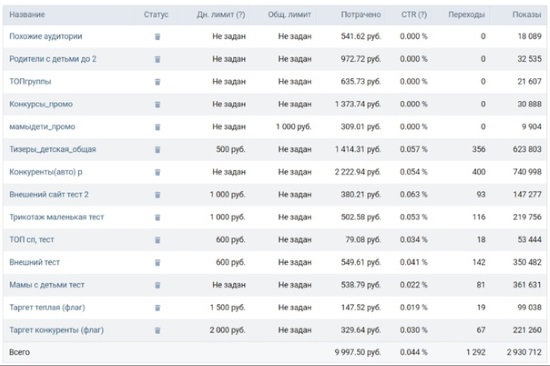Click trash icon for ТОПгруппы campaign
The width and height of the screenshot is (550, 366).
[157, 82]
